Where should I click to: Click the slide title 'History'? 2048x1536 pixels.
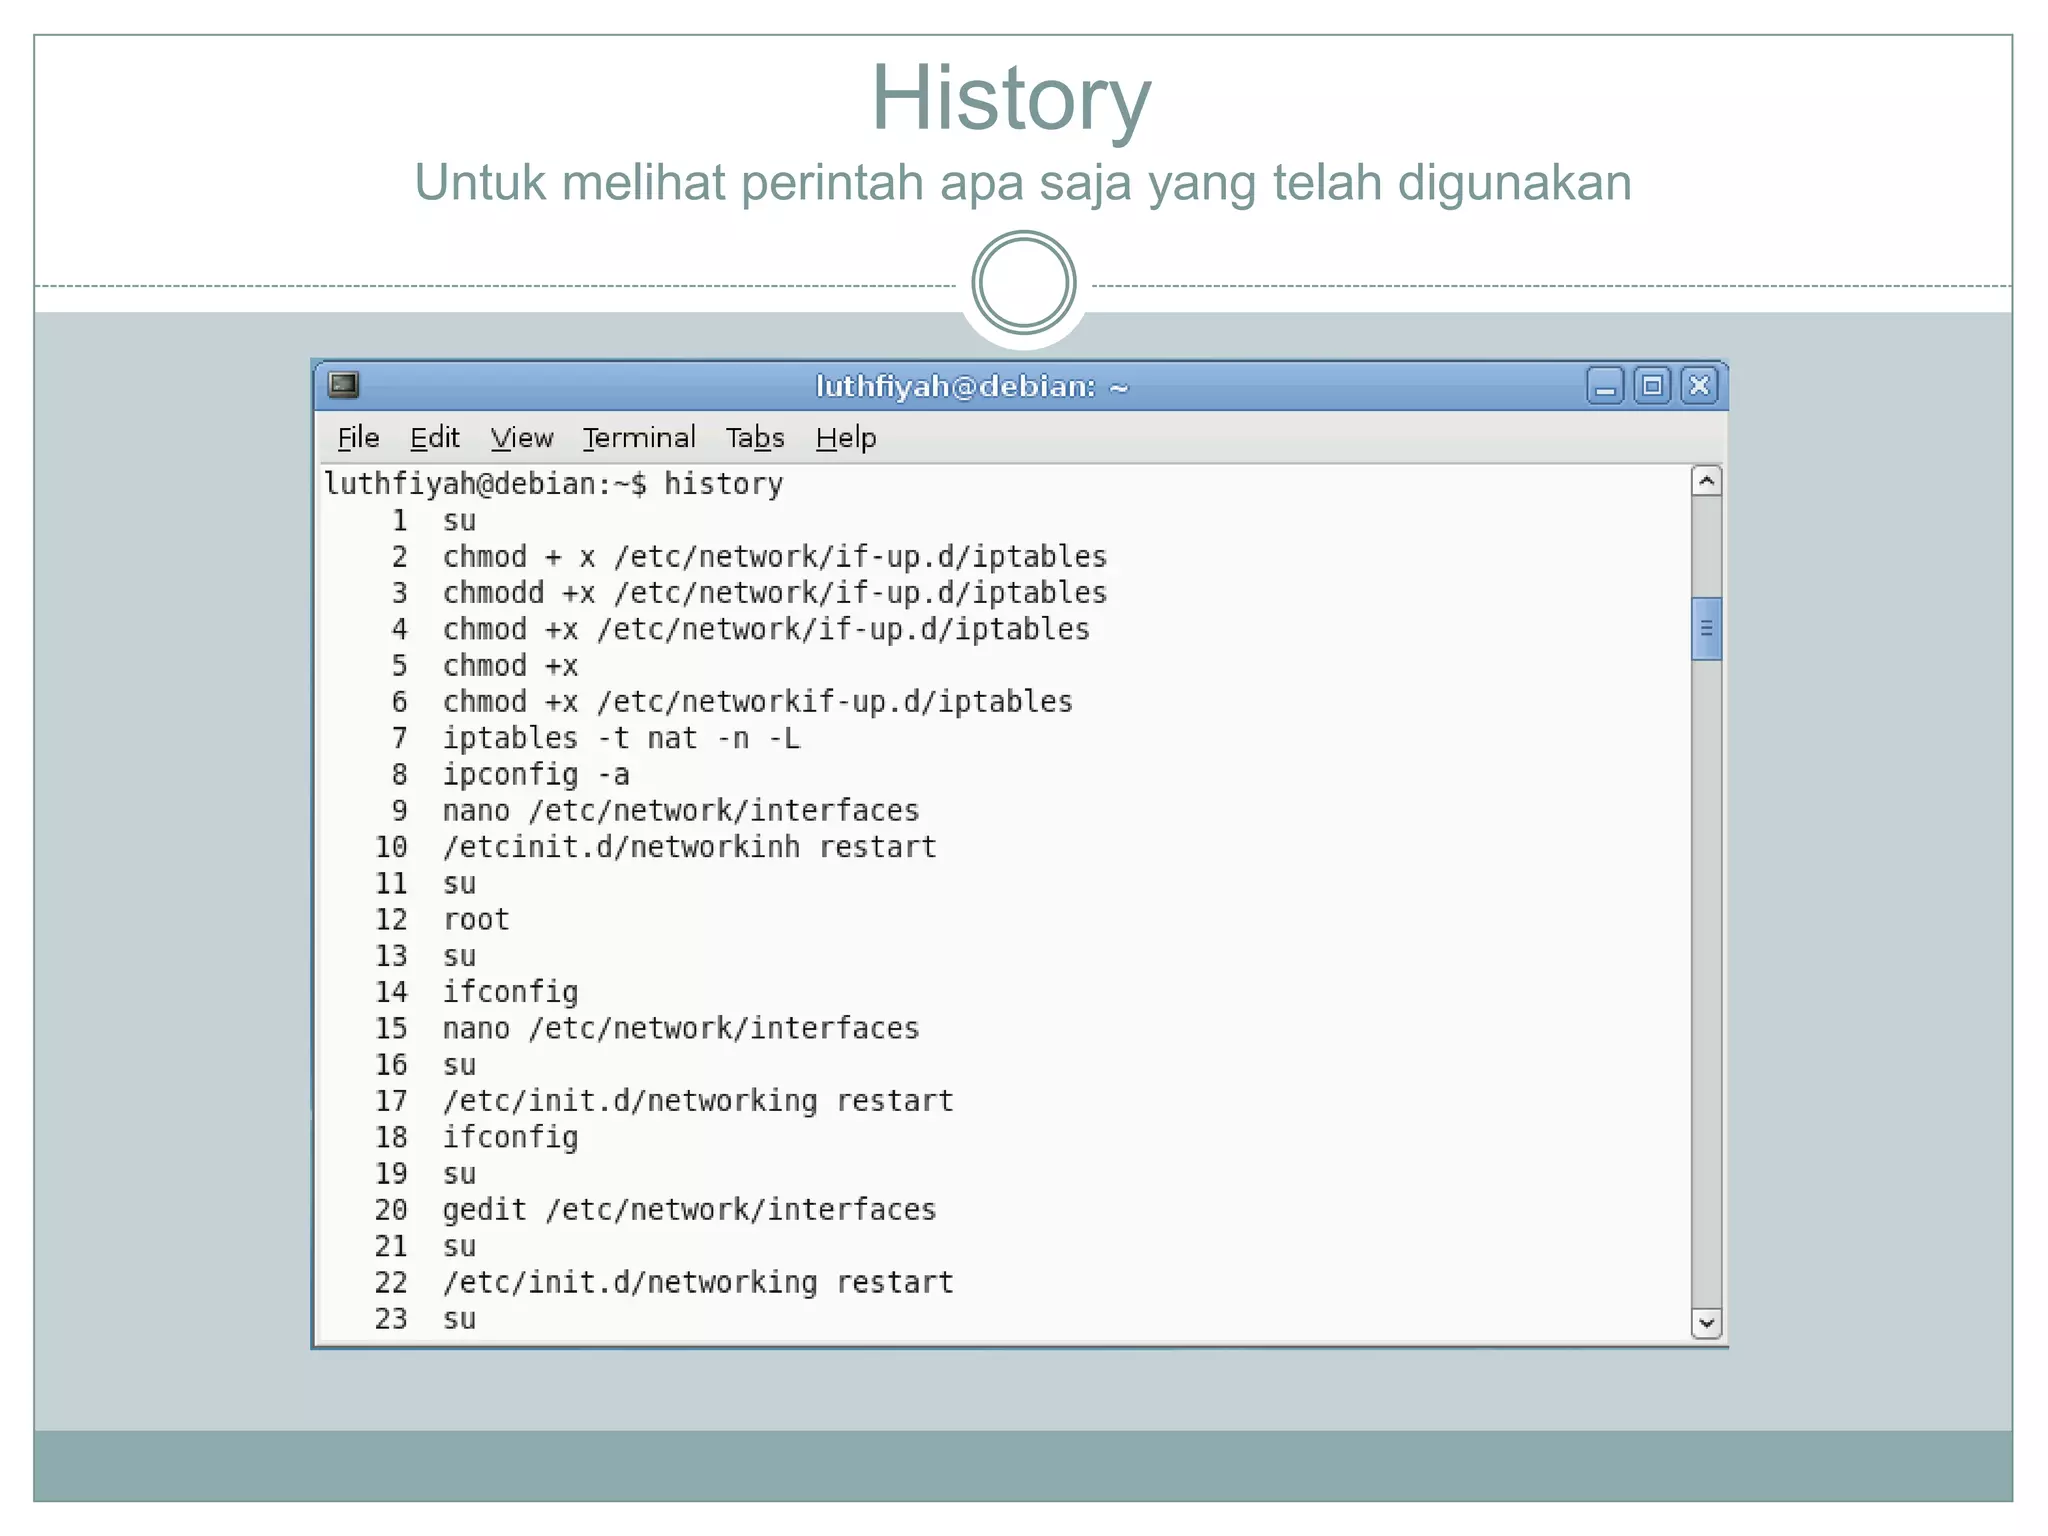(x=1011, y=98)
